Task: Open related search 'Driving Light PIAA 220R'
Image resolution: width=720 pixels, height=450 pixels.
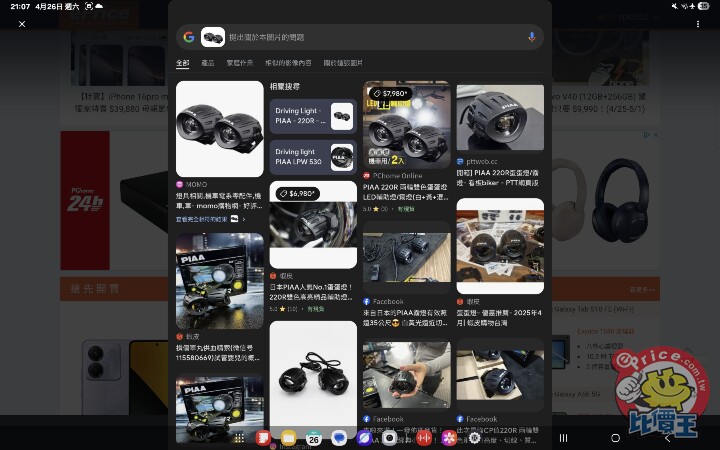Action: 313,116
